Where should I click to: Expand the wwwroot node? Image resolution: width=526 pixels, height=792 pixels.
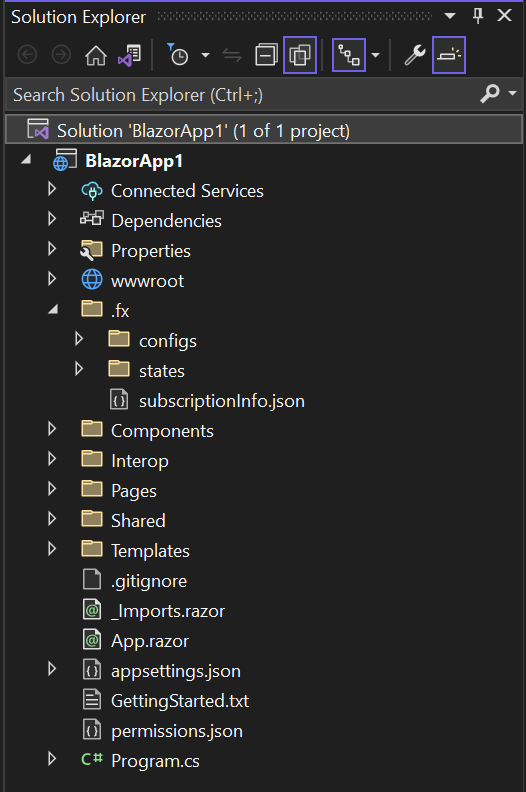52,278
